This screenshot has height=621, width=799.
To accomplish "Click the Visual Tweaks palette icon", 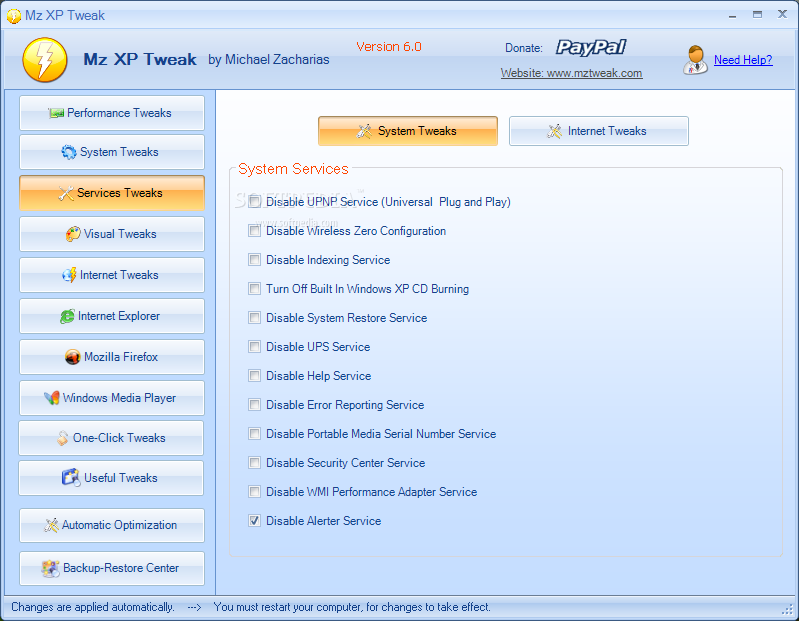I will click(73, 234).
